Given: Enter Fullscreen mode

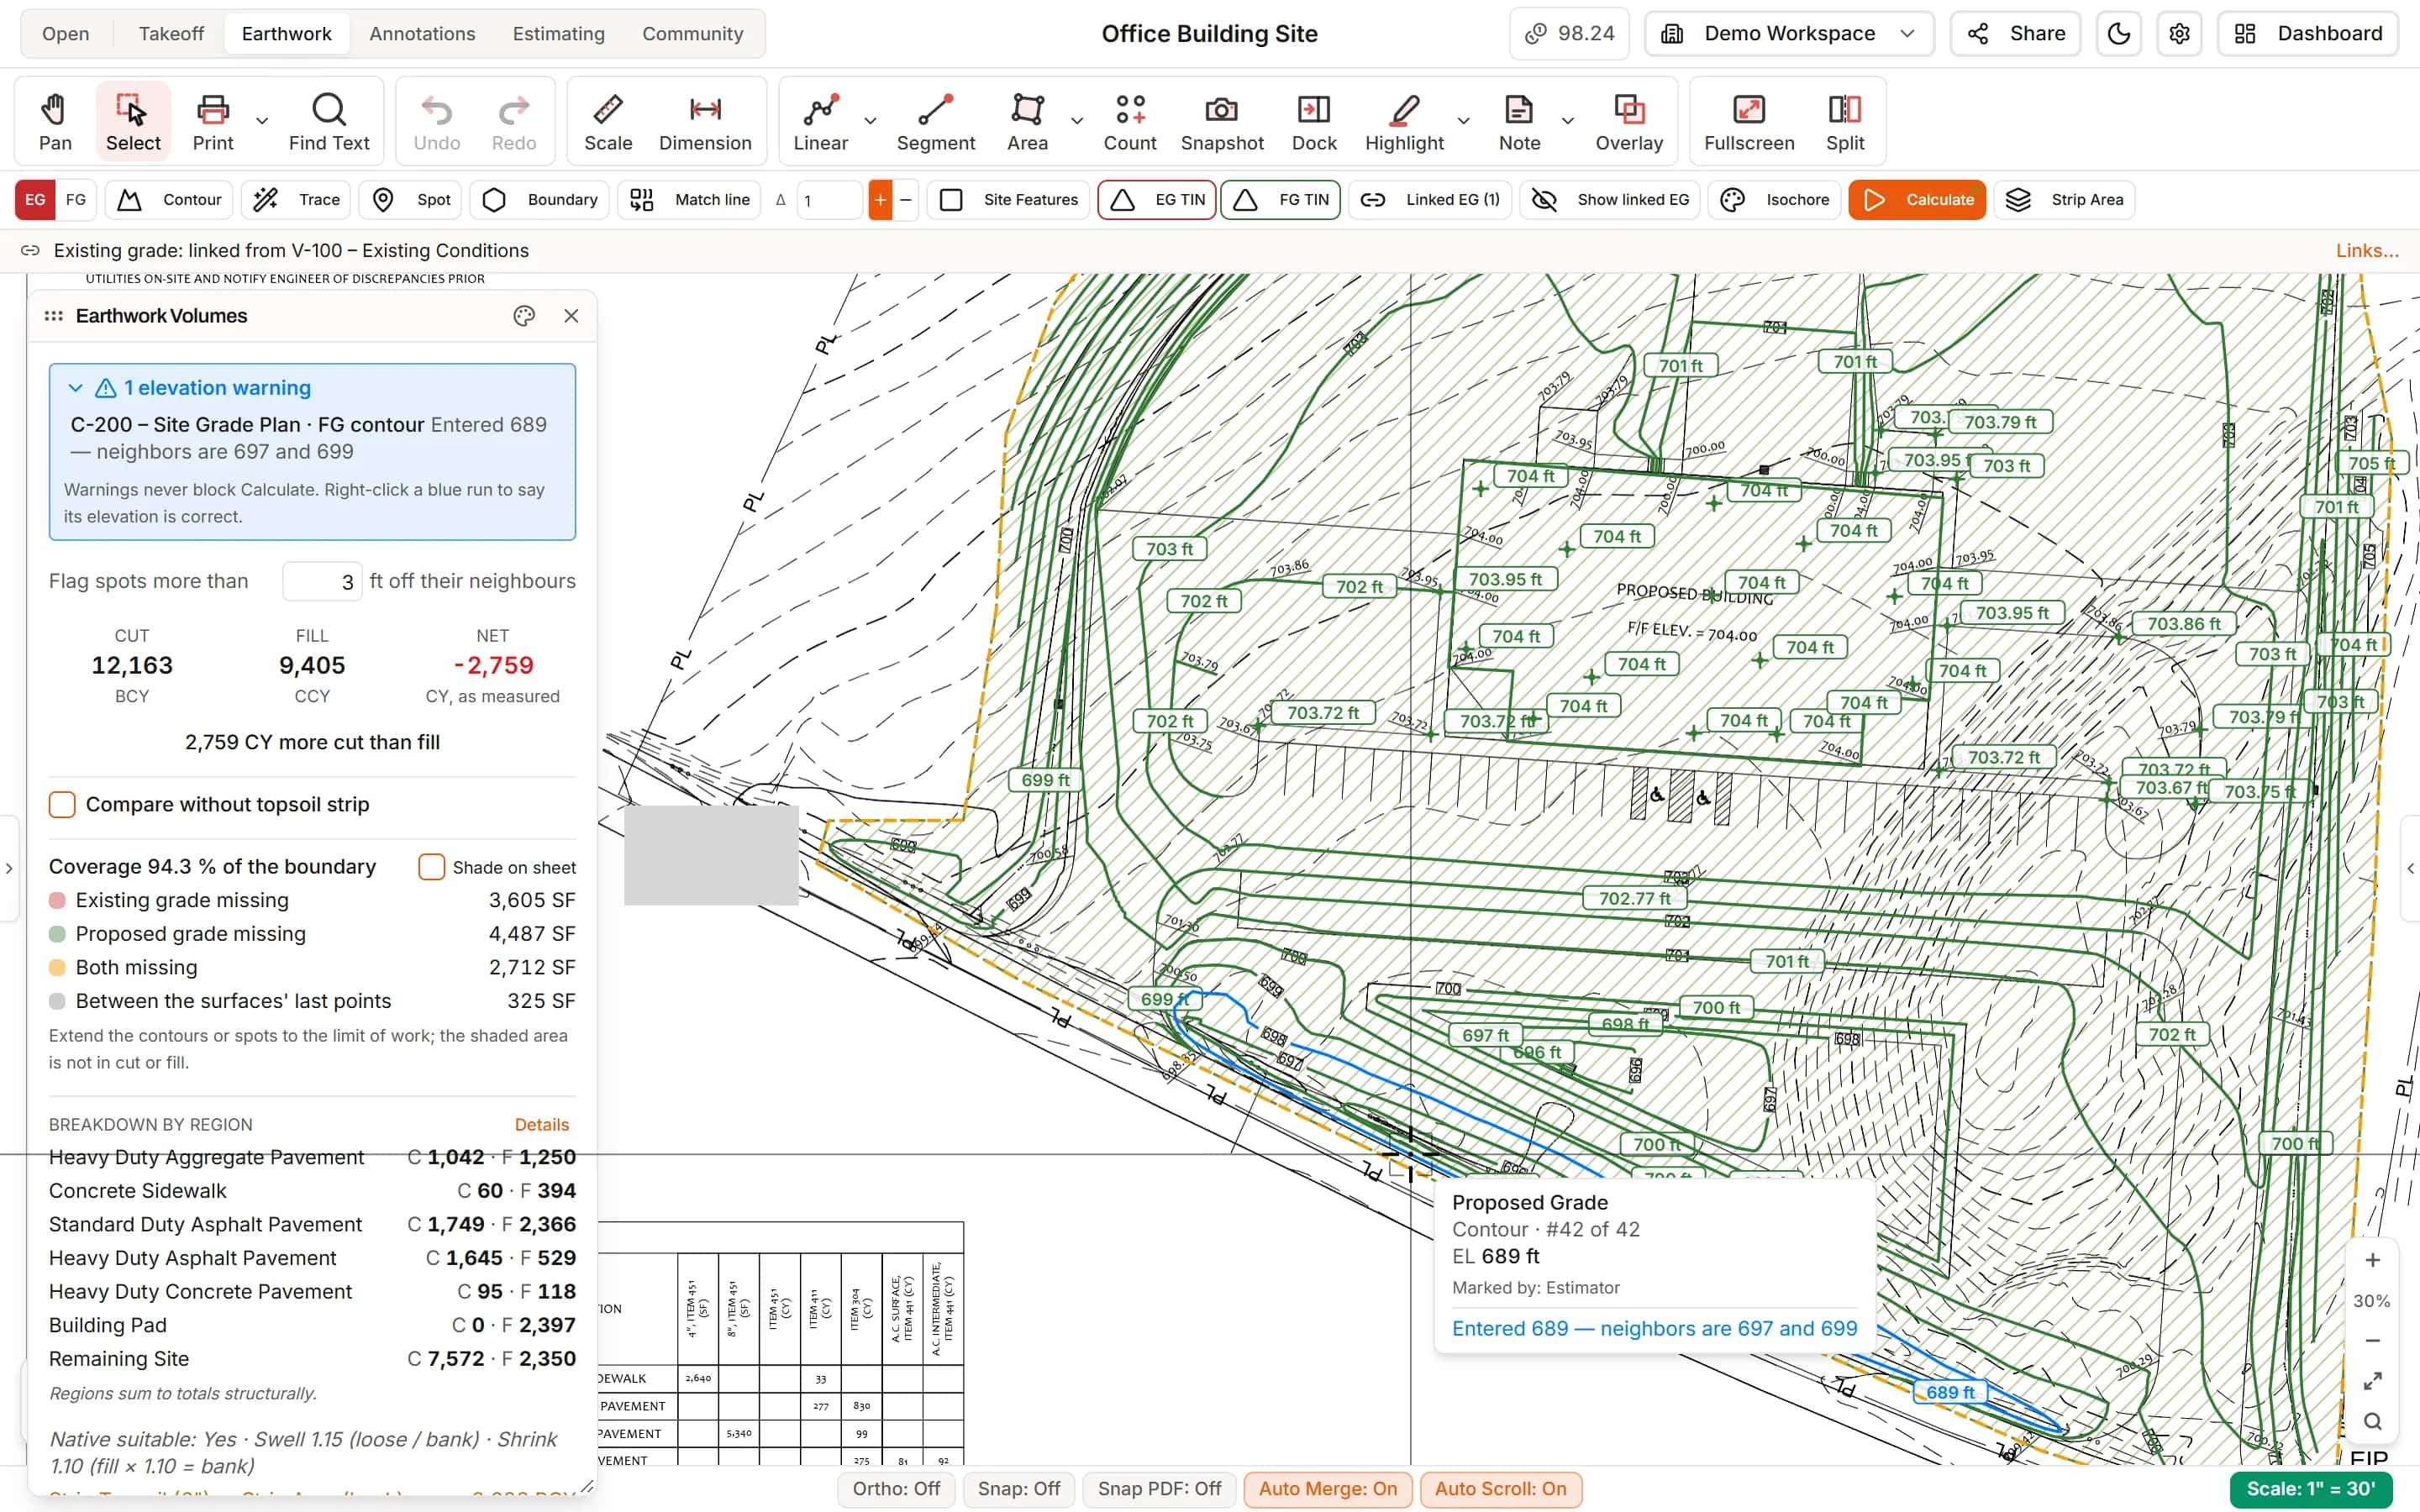Looking at the screenshot, I should click(x=1749, y=121).
